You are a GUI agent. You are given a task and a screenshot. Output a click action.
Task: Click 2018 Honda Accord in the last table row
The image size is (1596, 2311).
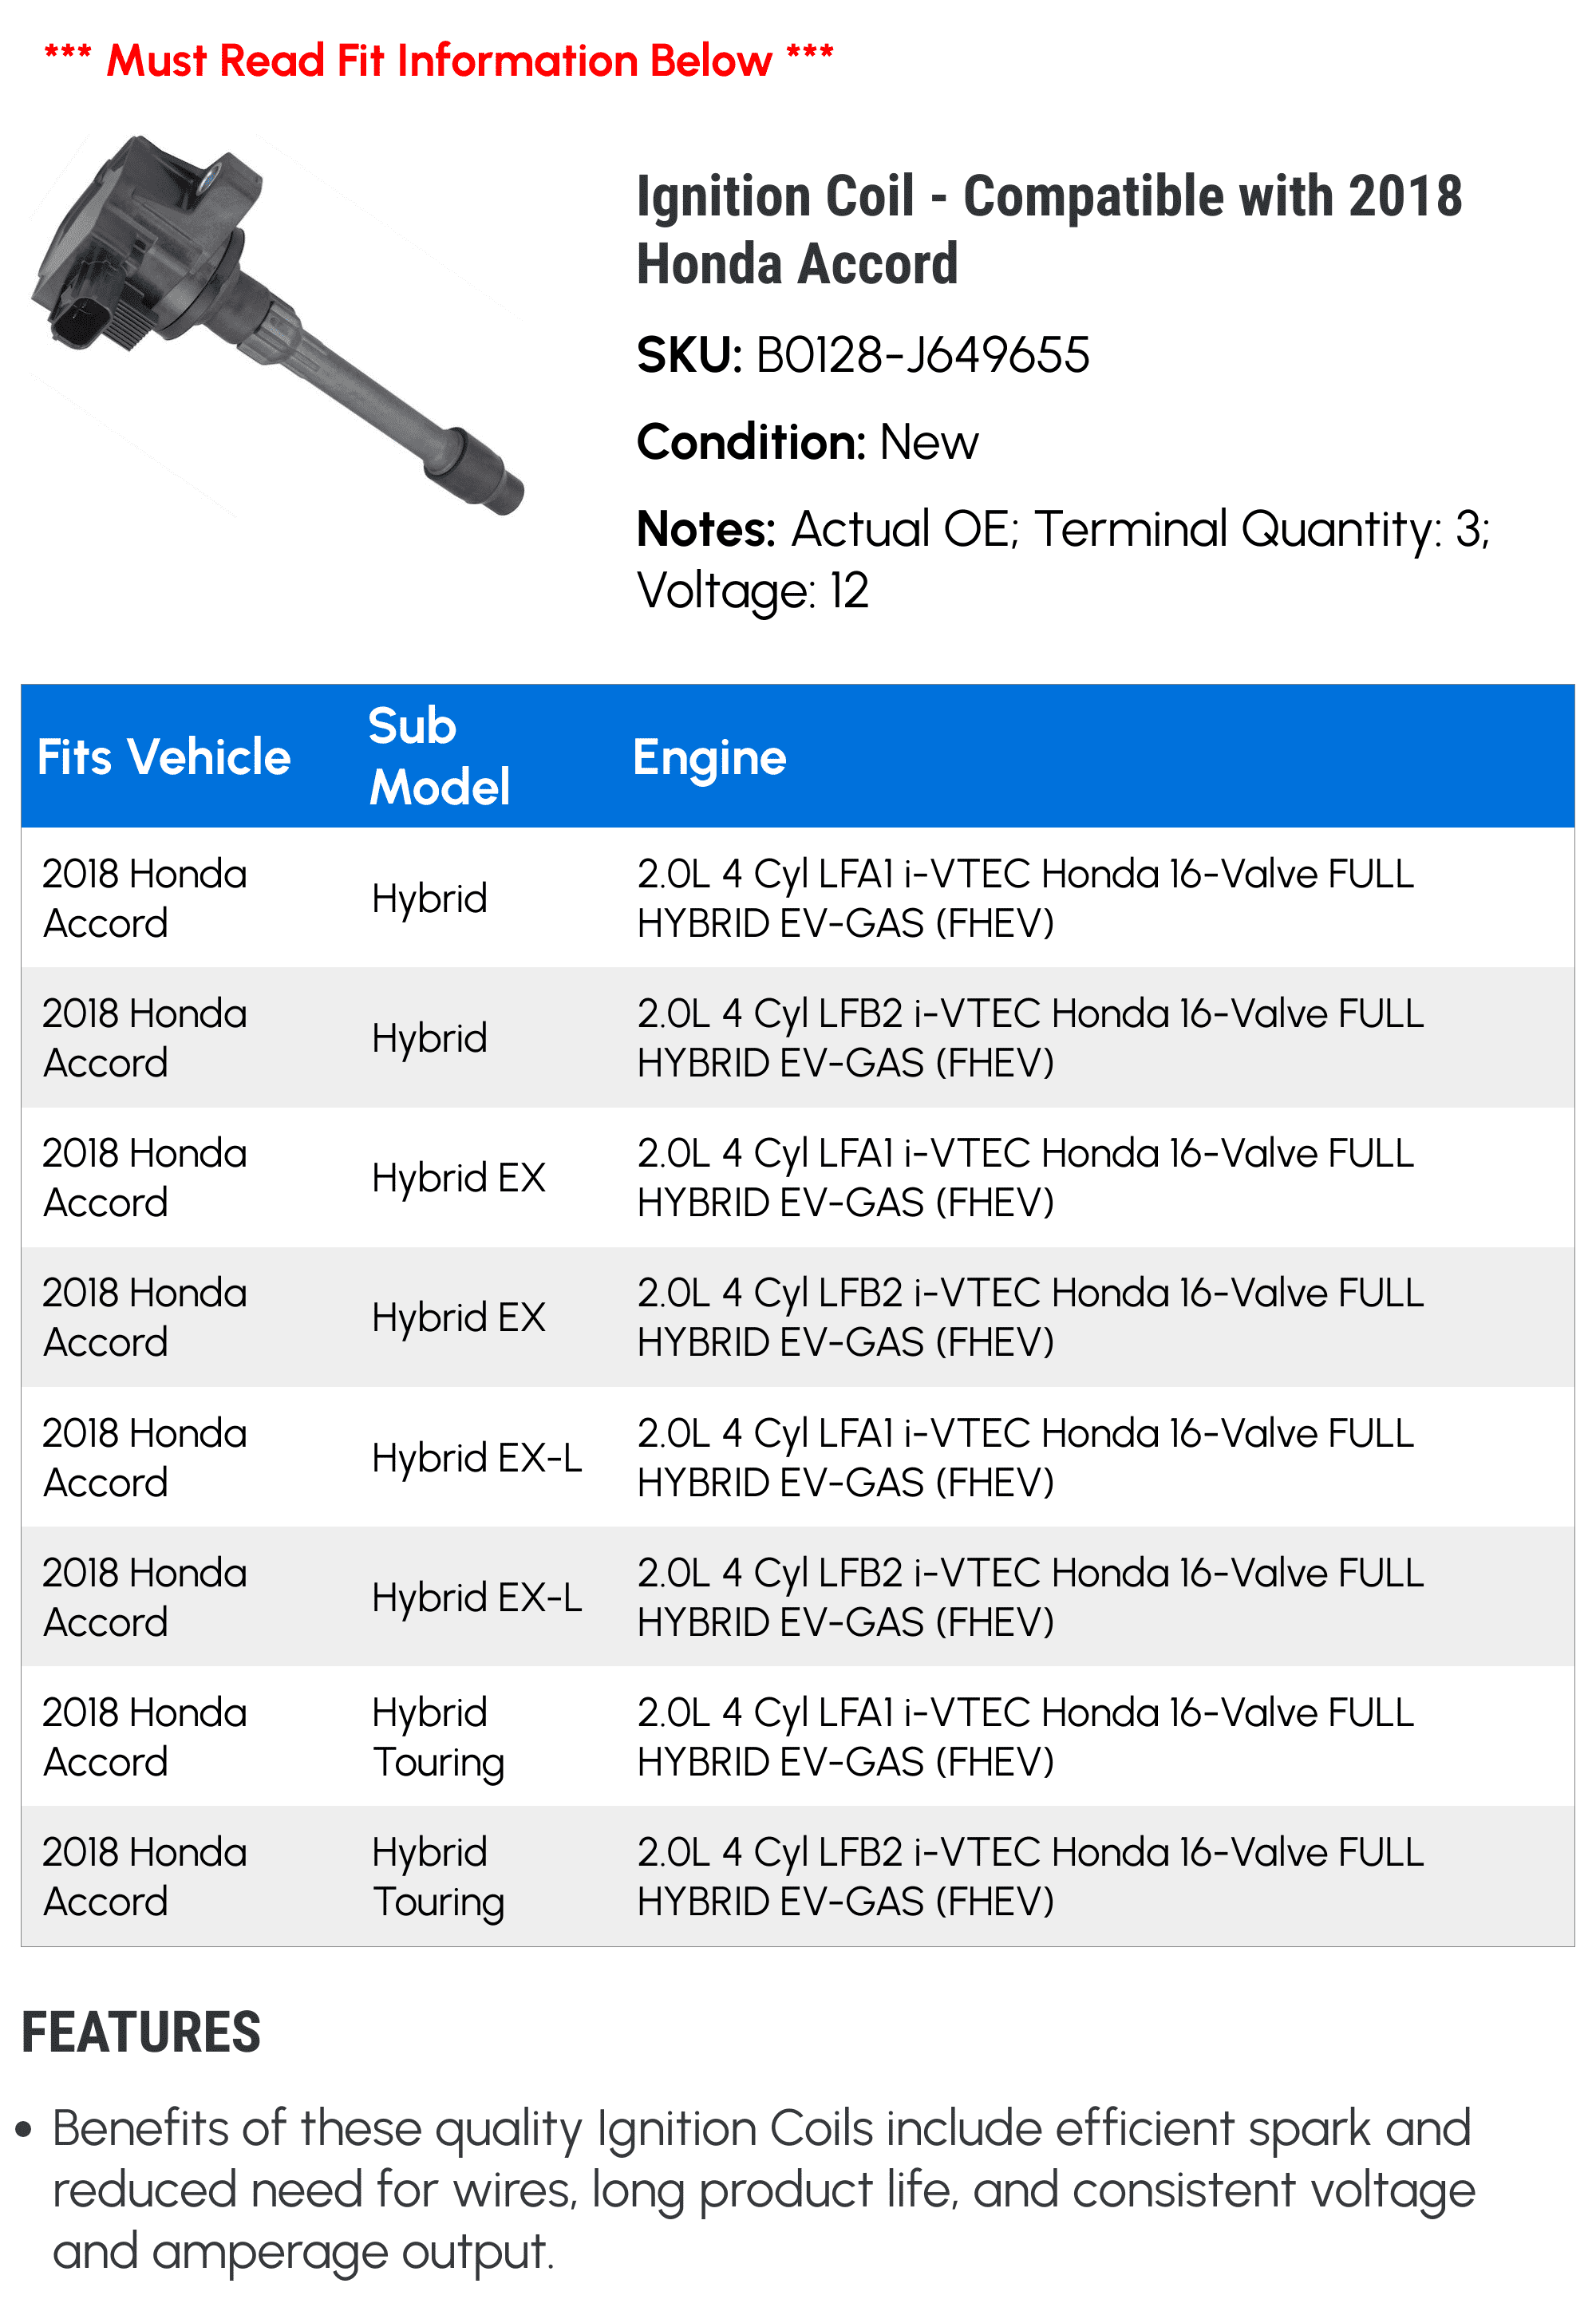tap(144, 1876)
